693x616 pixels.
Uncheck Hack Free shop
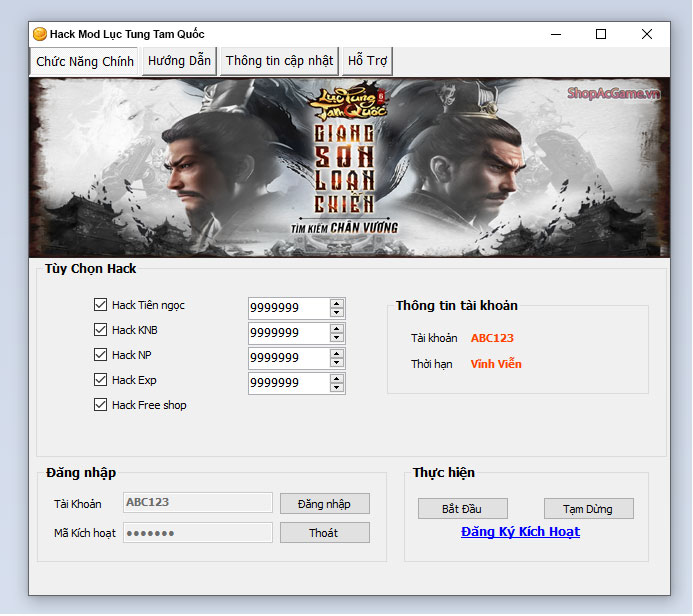coord(100,405)
